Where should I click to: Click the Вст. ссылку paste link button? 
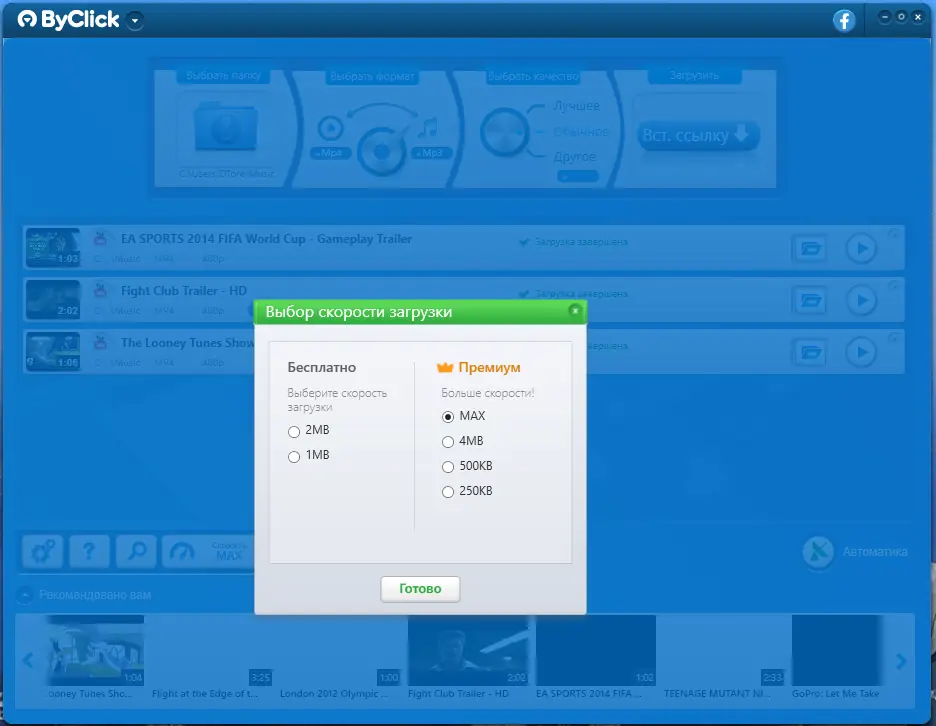click(x=697, y=136)
